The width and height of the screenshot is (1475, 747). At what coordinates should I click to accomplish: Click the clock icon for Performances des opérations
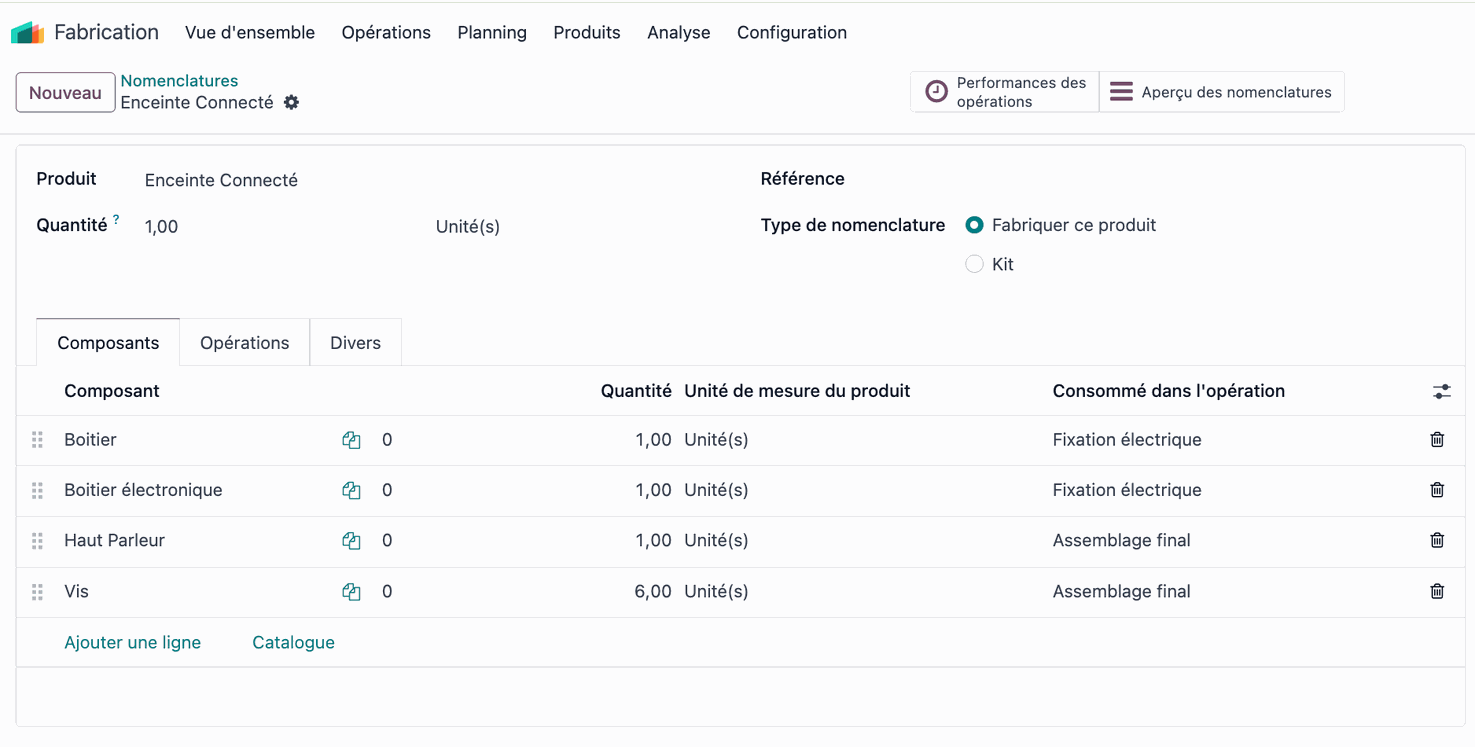[936, 92]
